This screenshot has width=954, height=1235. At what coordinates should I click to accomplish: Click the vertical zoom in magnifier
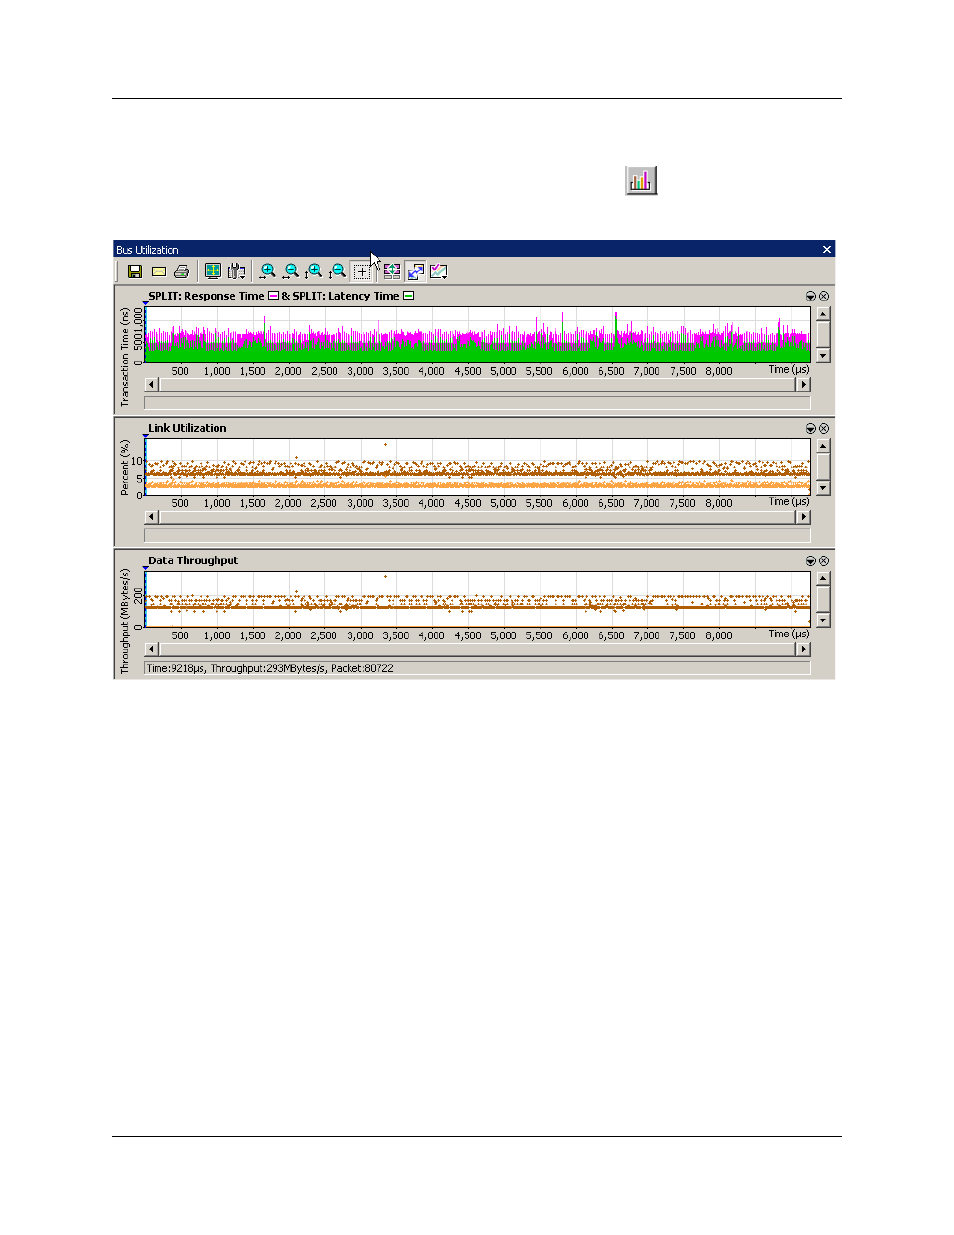(x=314, y=271)
